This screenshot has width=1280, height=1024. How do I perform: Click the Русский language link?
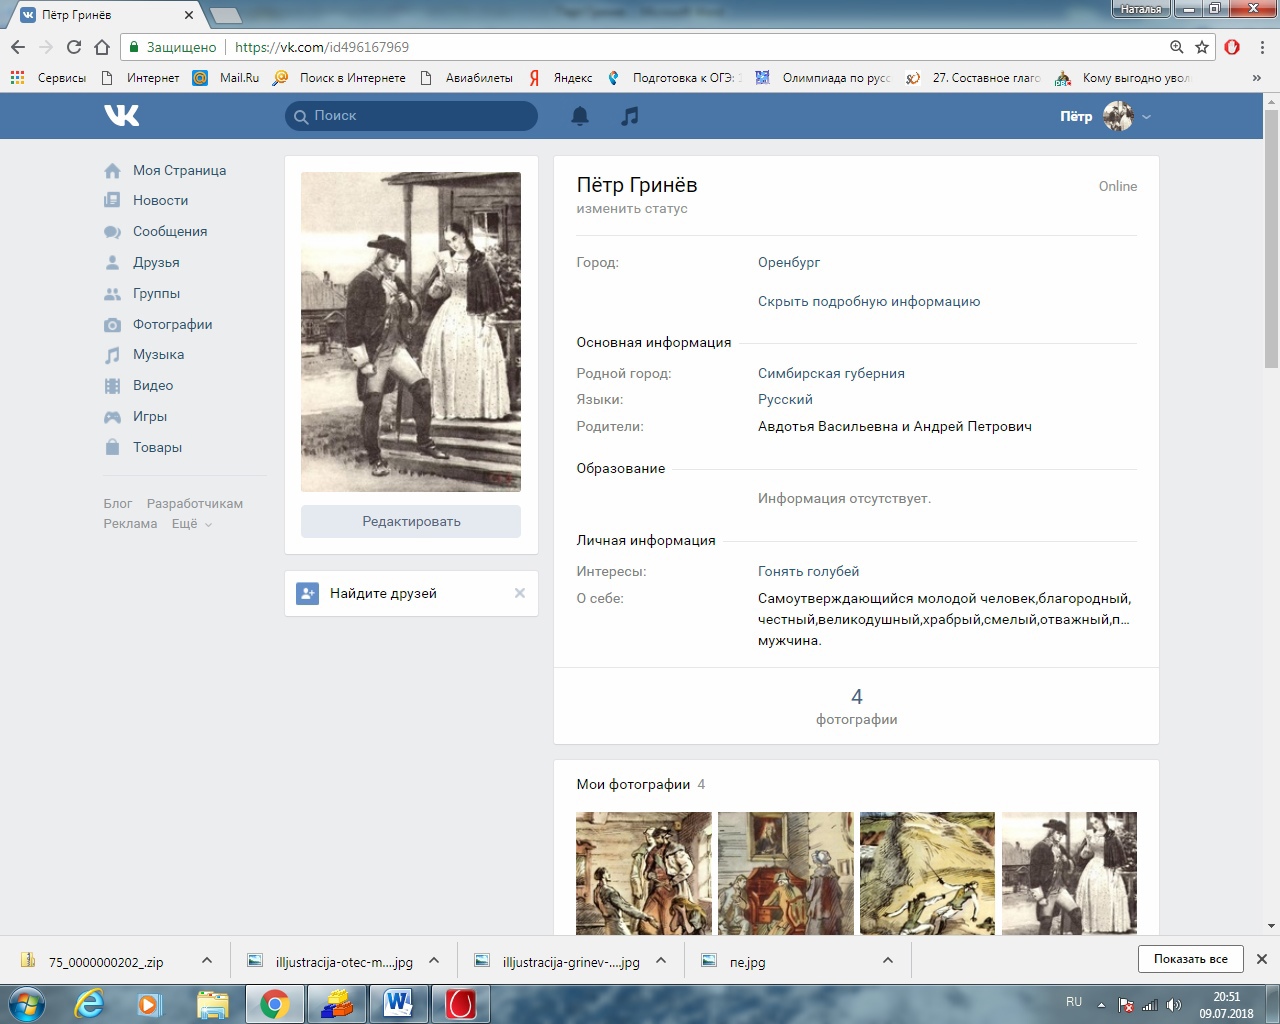click(785, 400)
